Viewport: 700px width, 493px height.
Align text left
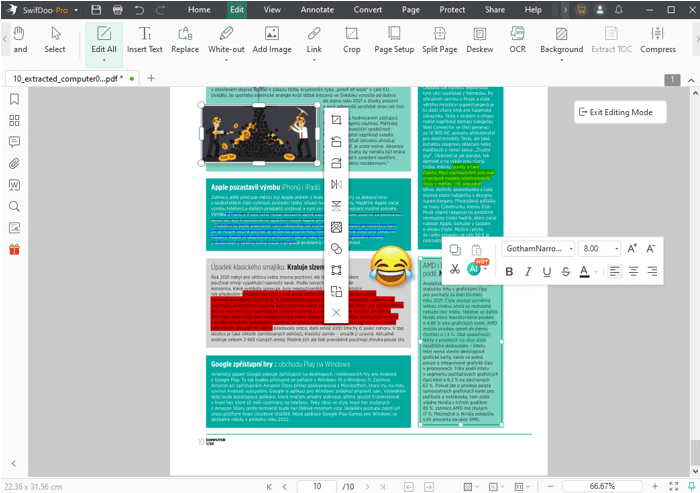pos(615,271)
